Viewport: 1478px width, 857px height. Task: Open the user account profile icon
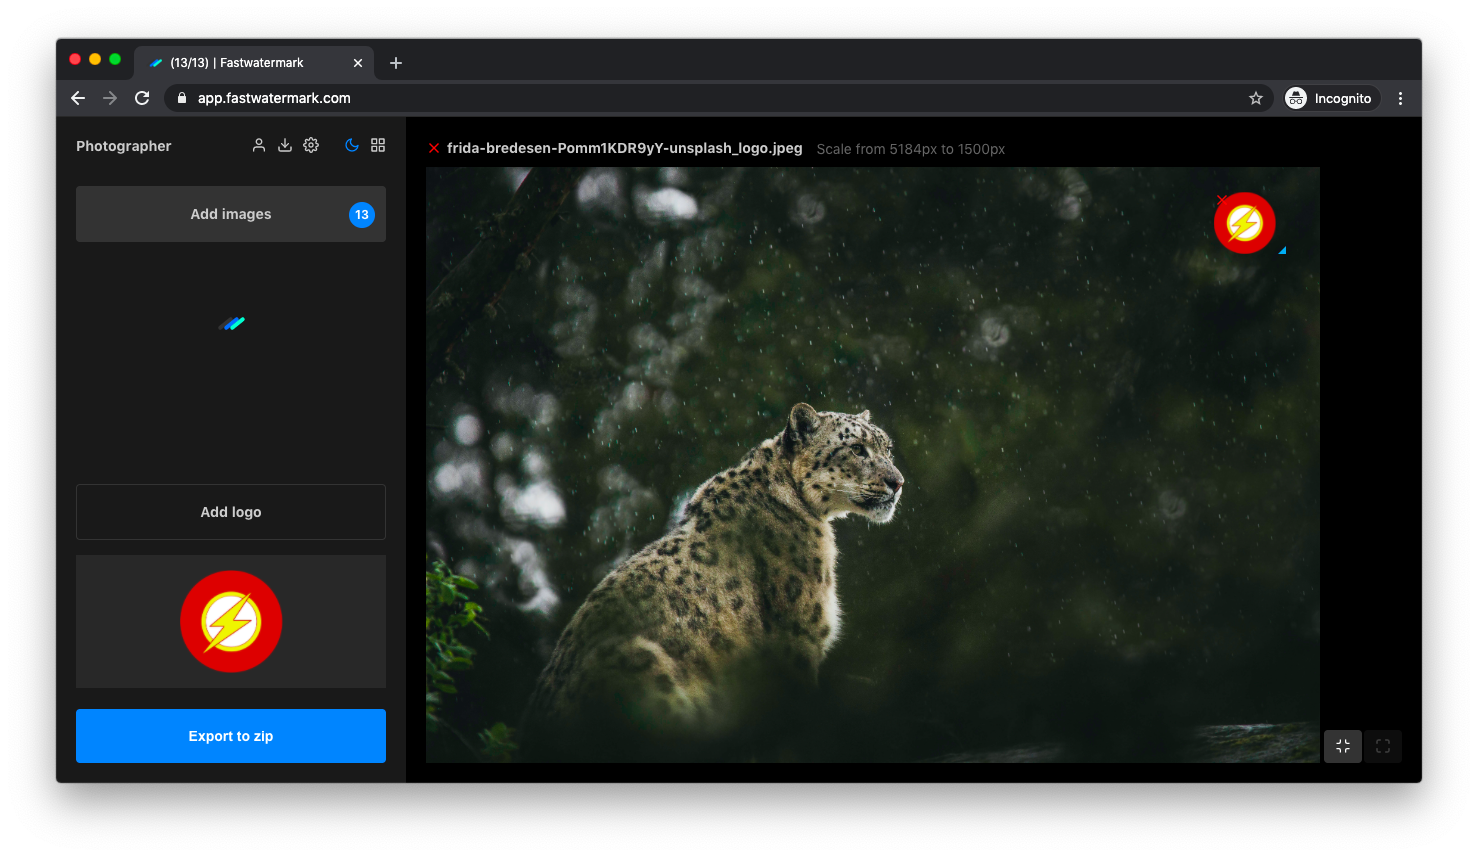tap(259, 145)
